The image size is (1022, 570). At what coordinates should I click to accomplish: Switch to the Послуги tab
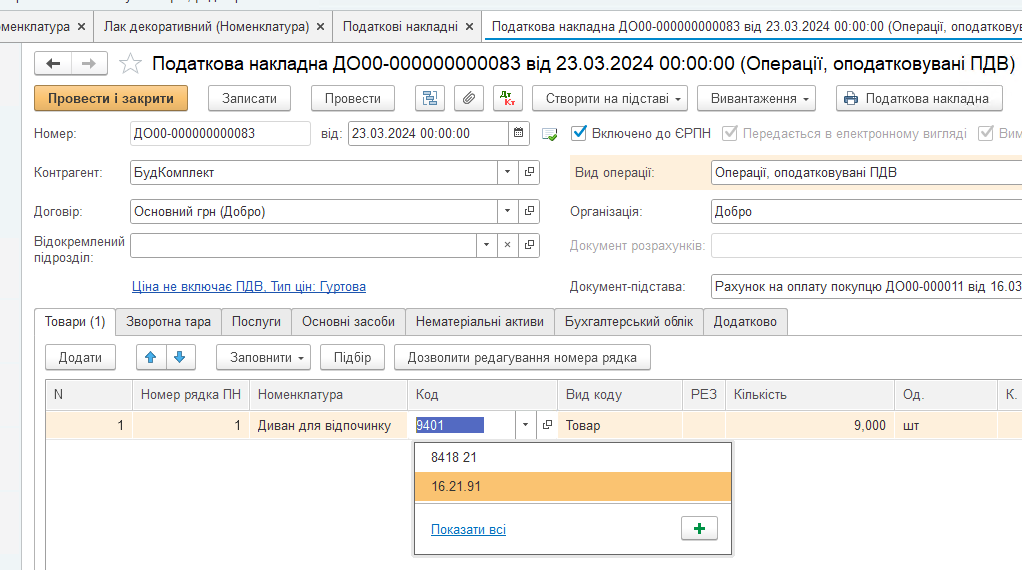tap(256, 322)
